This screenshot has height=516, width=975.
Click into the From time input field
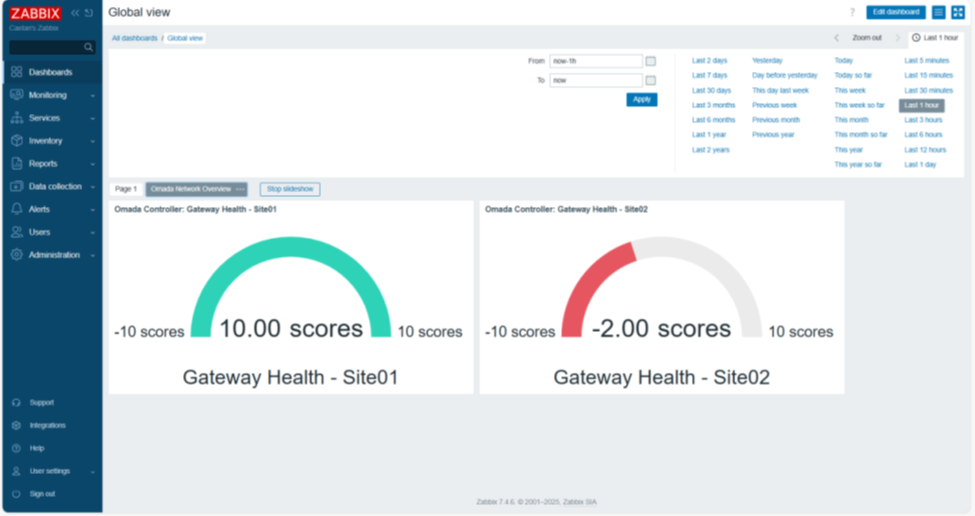click(595, 61)
